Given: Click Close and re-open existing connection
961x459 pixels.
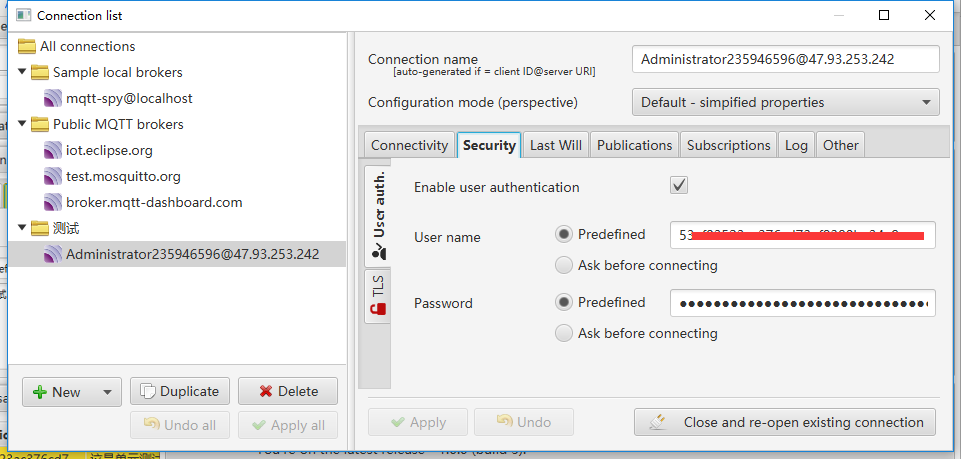Looking at the screenshot, I should pyautogui.click(x=785, y=422).
